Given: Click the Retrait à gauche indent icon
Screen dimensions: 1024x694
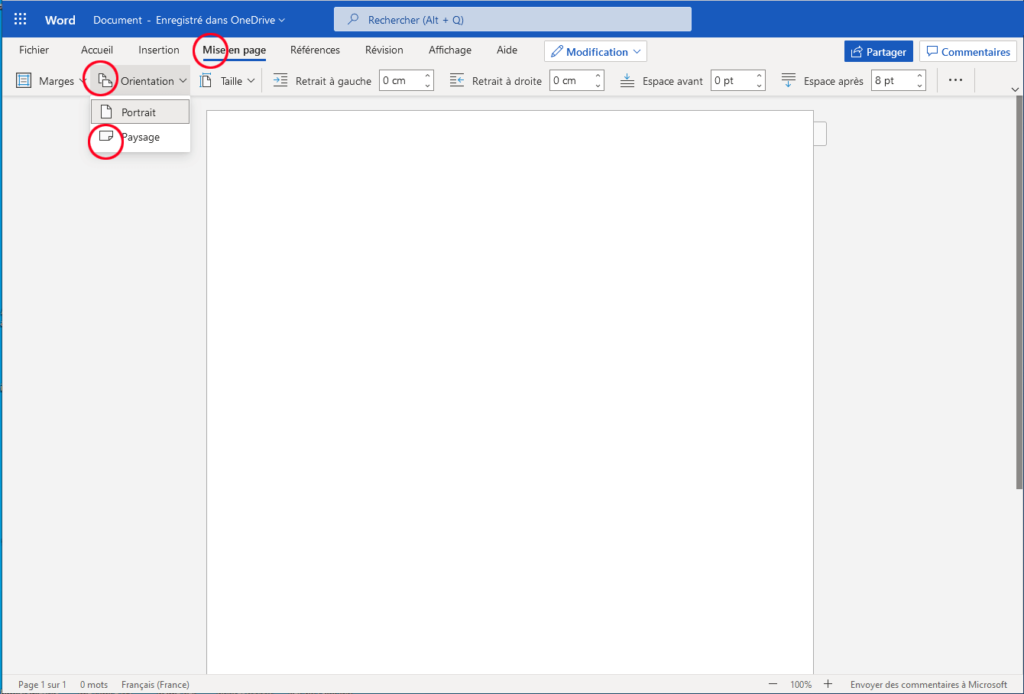Looking at the screenshot, I should point(280,80).
